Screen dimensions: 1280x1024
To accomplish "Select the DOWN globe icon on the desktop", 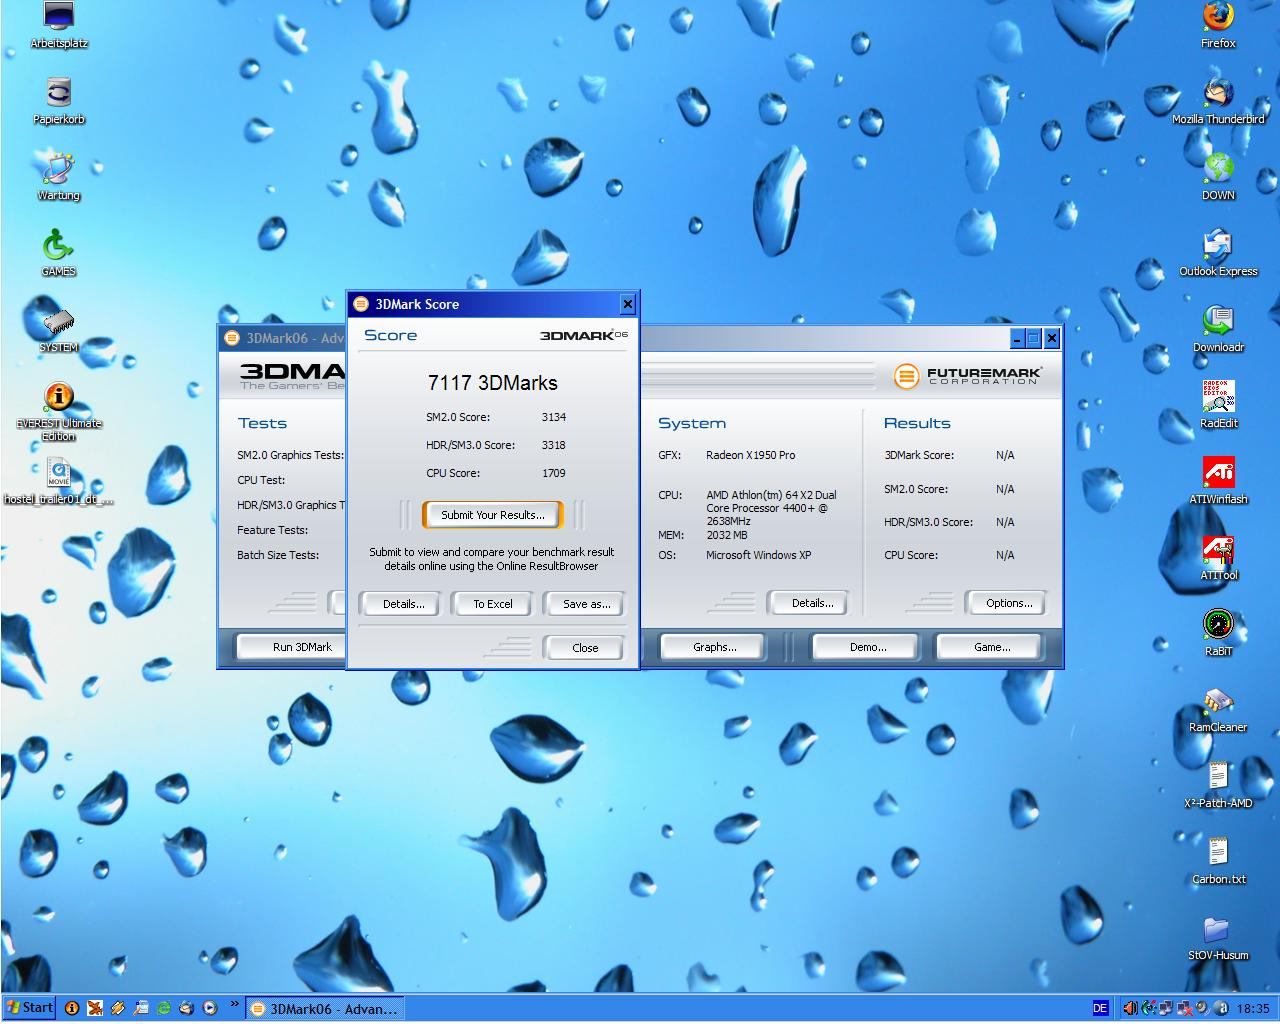I will click(1218, 177).
